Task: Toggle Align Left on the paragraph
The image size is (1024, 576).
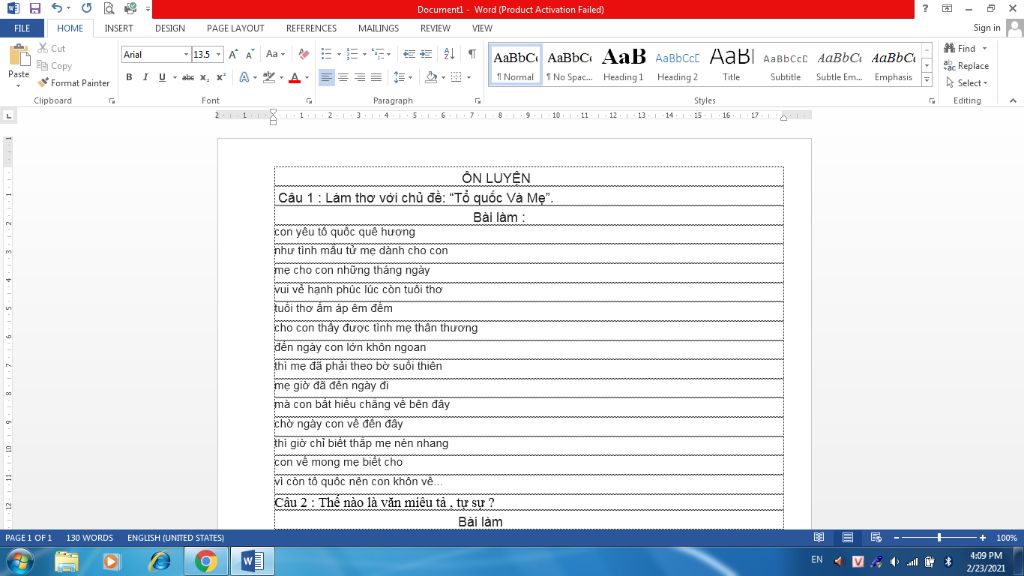Action: click(x=327, y=78)
